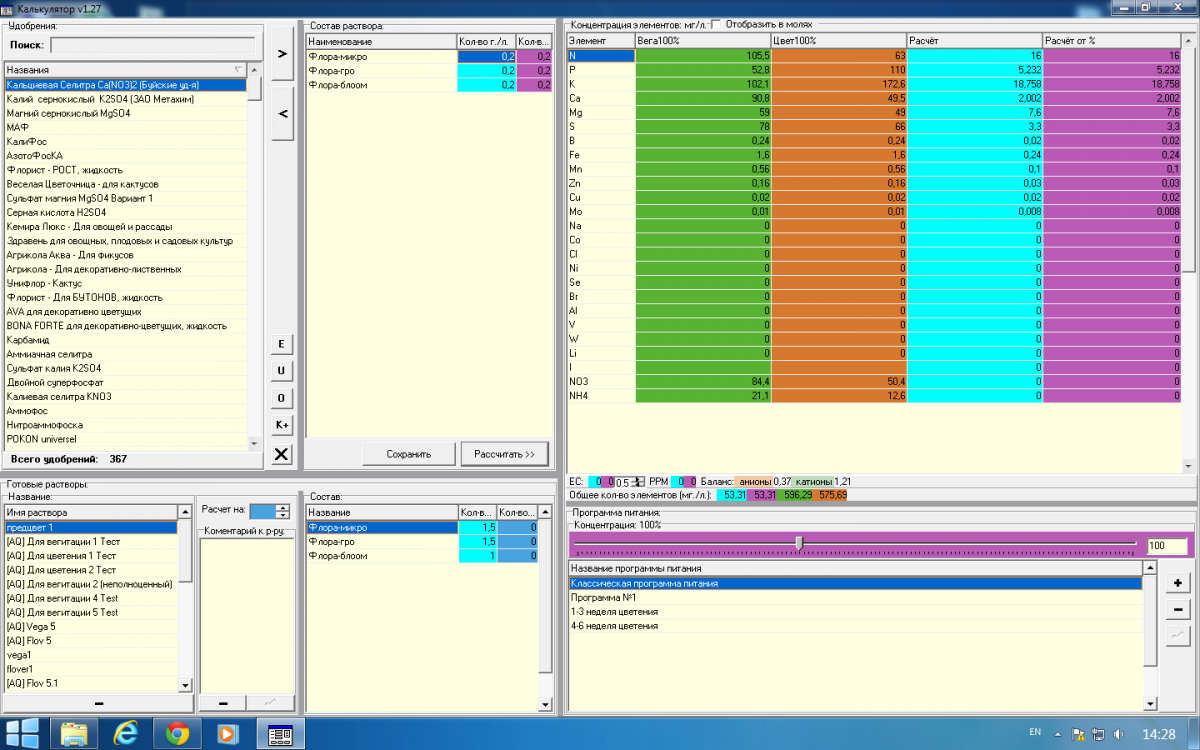Image resolution: width=1200 pixels, height=750 pixels.
Task: Select the 'flover1' ready solution
Action: [91, 669]
